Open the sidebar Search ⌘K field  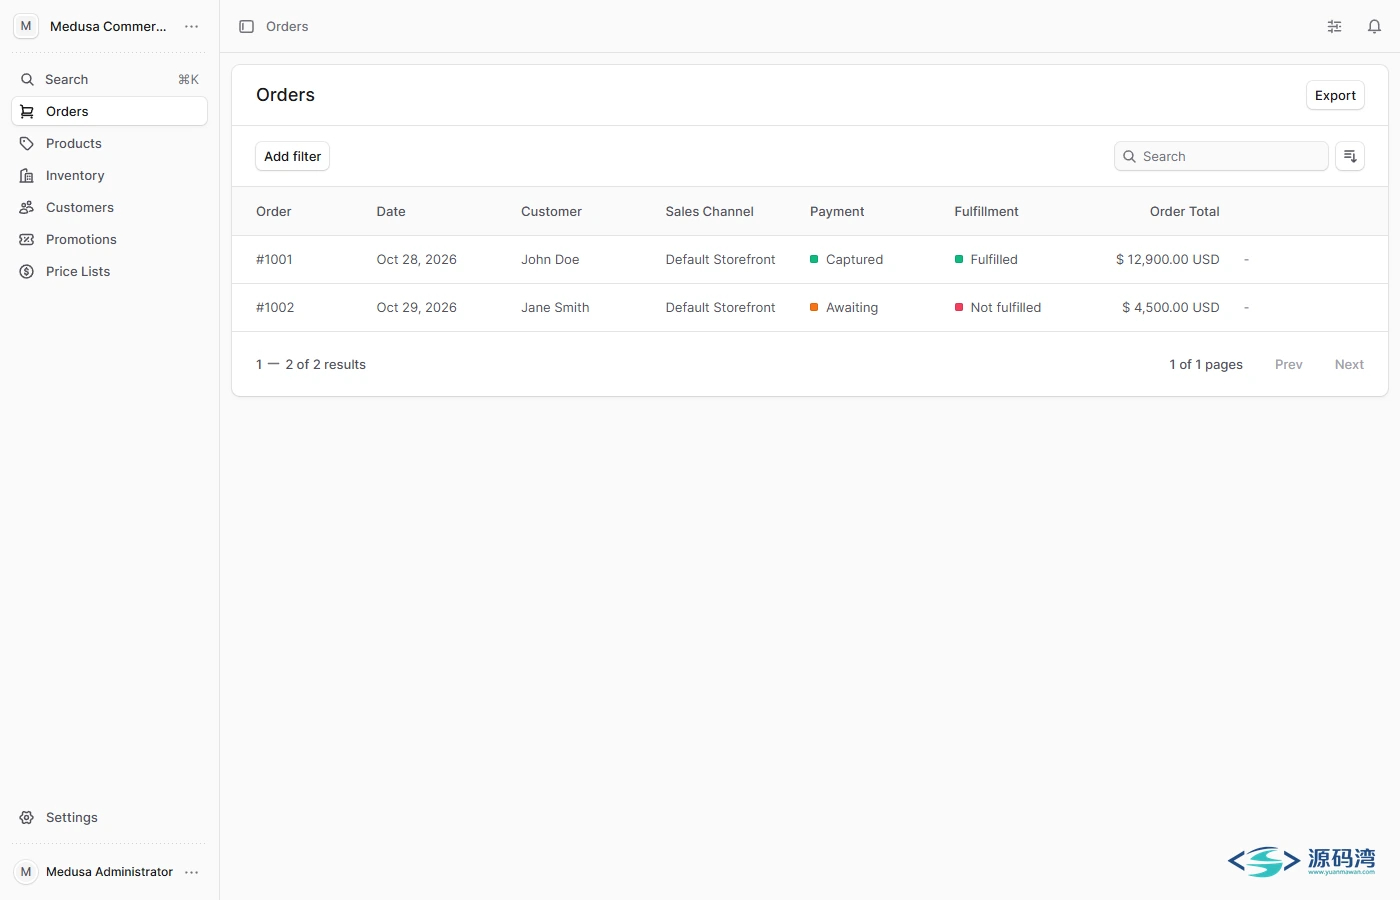click(x=109, y=80)
